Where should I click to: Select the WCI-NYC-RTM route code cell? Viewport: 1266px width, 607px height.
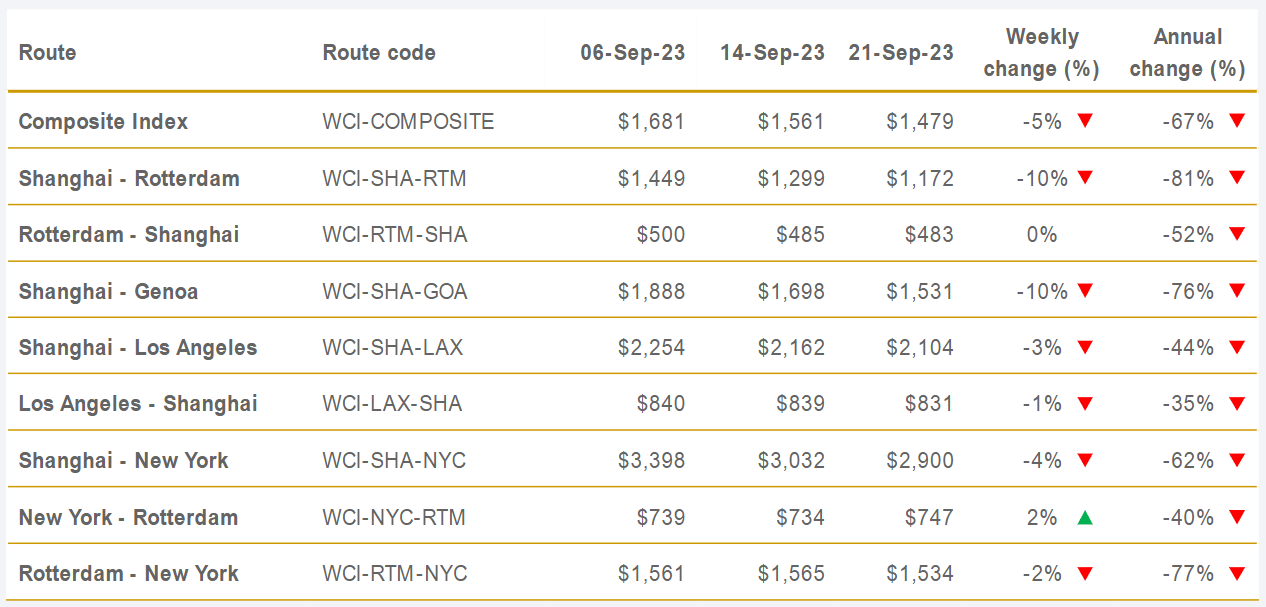394,518
